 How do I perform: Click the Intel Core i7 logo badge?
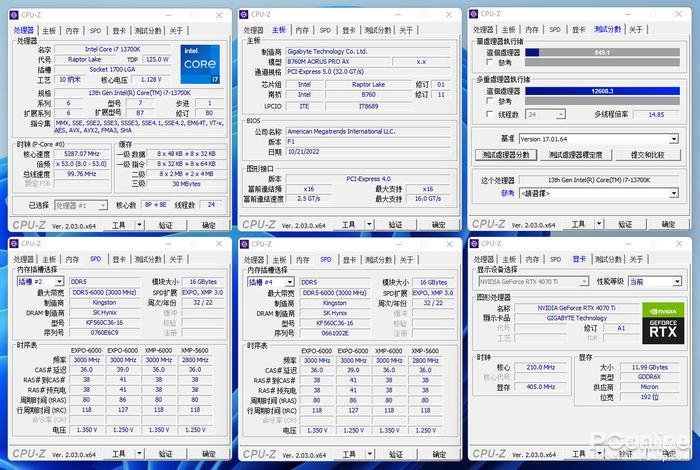coord(200,64)
